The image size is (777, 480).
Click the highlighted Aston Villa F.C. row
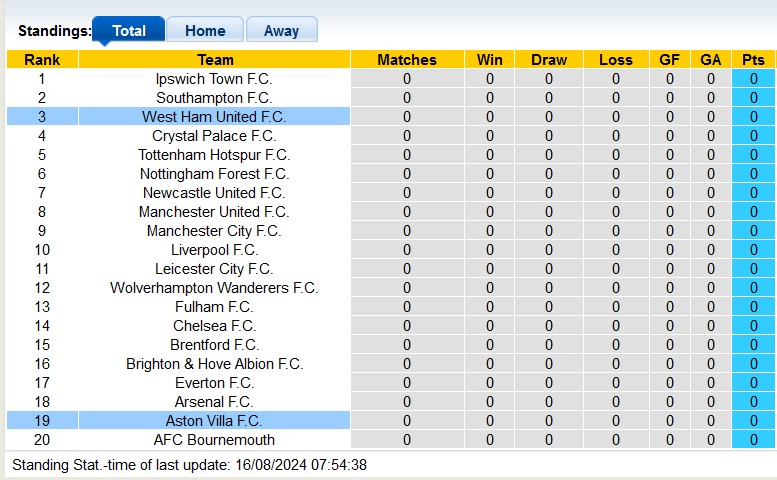[214, 421]
